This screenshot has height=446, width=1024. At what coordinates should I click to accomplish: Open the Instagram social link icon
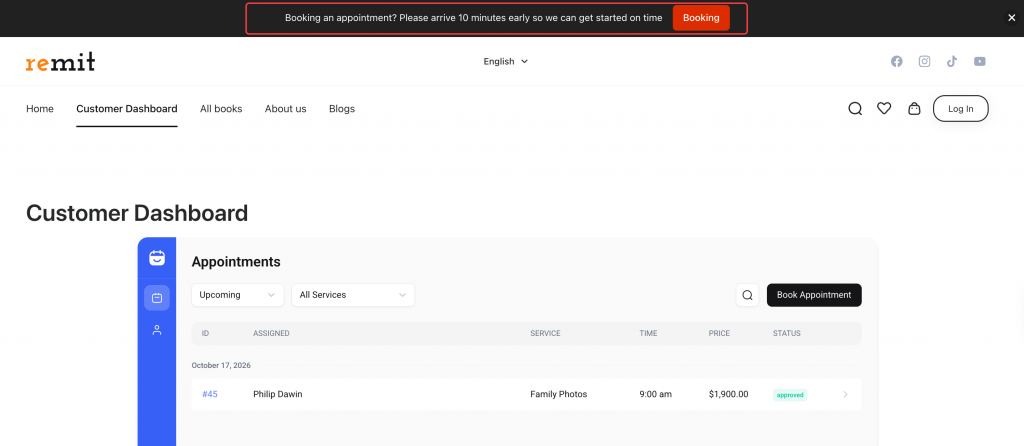pos(925,61)
